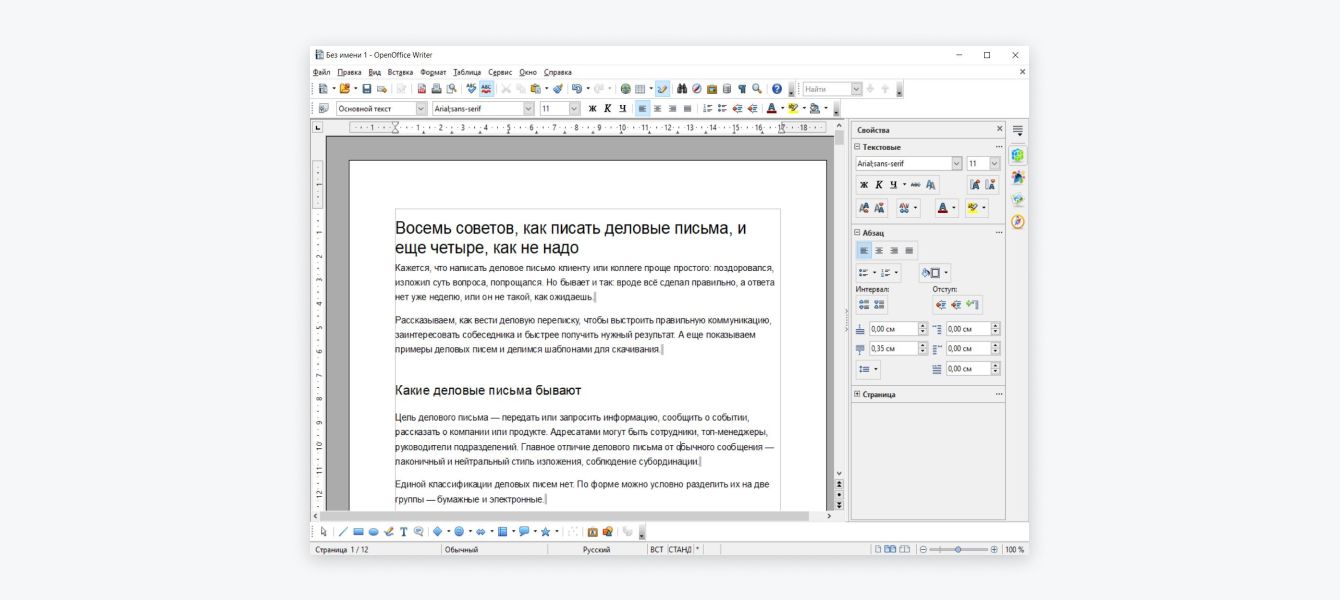1340x600 pixels.
Task: Switch to book view in the status bar
Action: (x=906, y=550)
